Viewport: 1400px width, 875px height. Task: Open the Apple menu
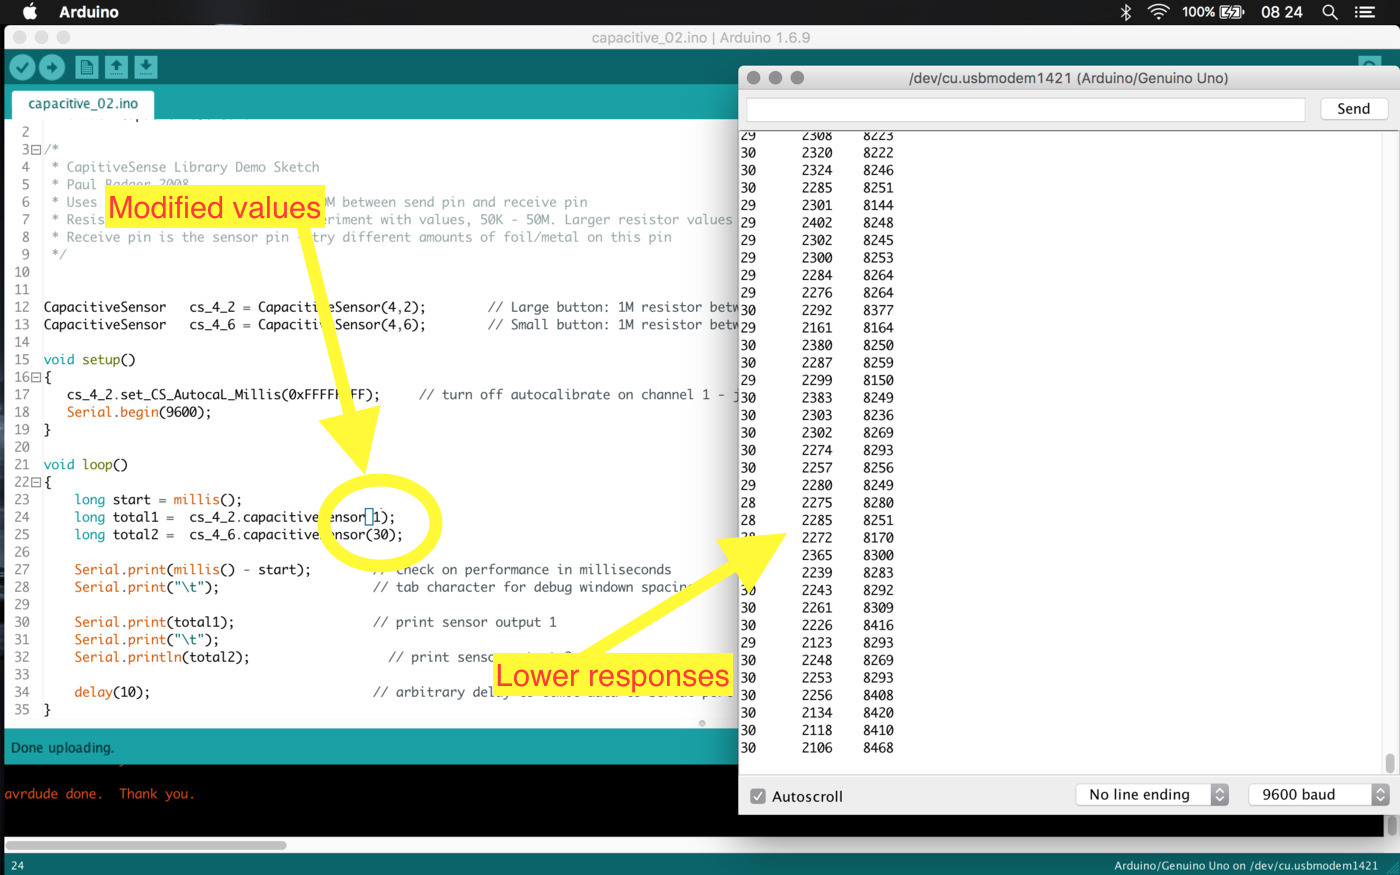tap(29, 12)
